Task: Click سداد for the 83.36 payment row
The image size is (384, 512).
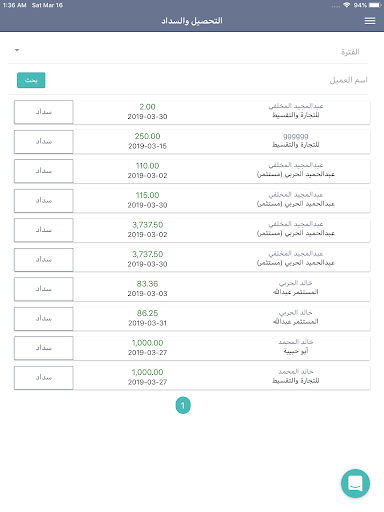Action: pyautogui.click(x=44, y=289)
